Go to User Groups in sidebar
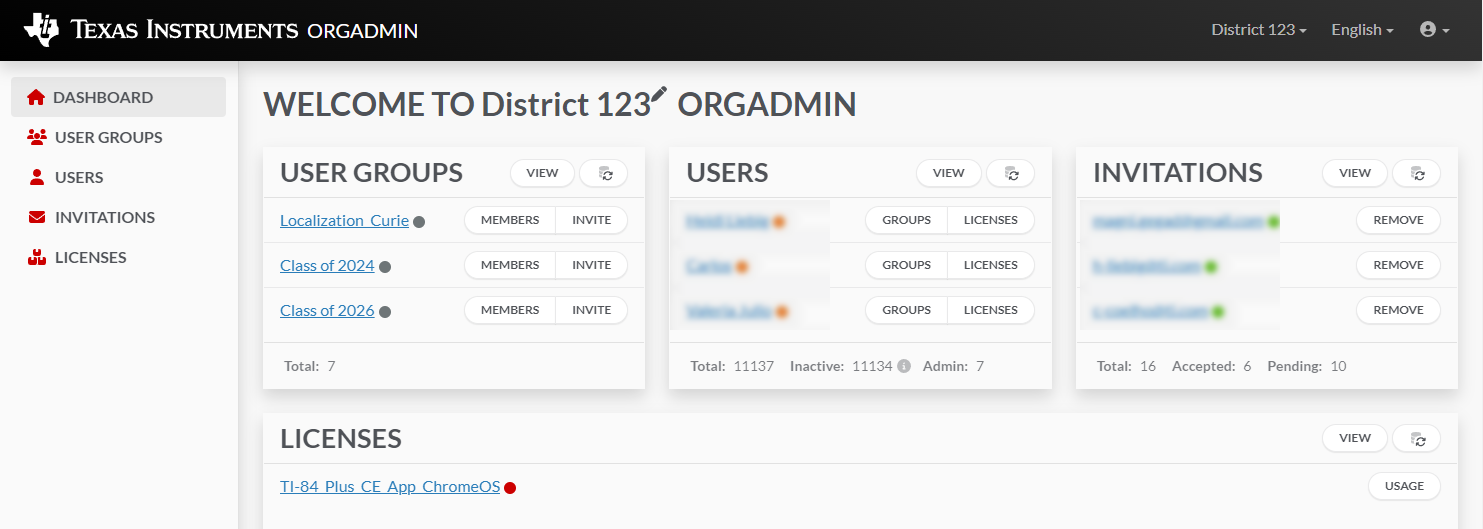Image resolution: width=1483 pixels, height=529 pixels. coord(108,137)
